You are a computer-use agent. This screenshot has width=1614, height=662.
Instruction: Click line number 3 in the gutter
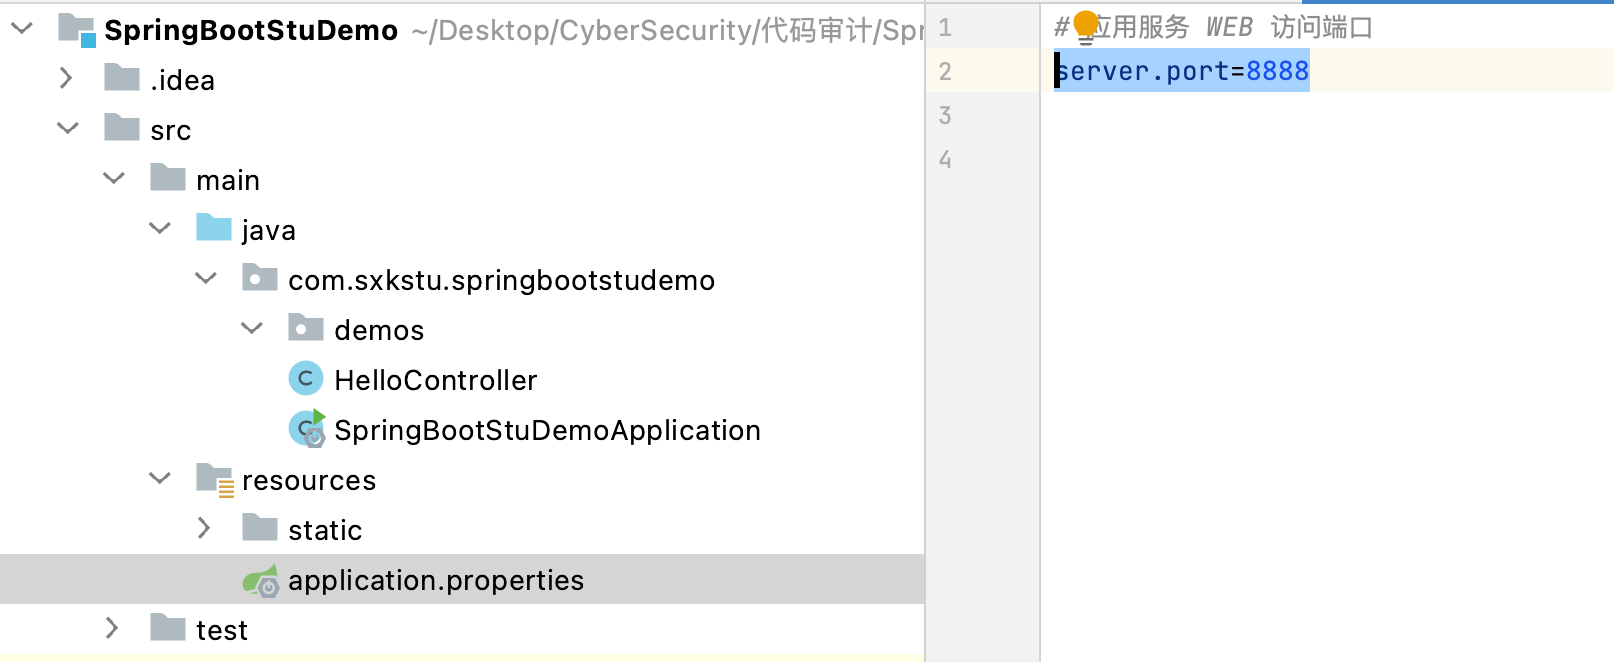pos(945,115)
